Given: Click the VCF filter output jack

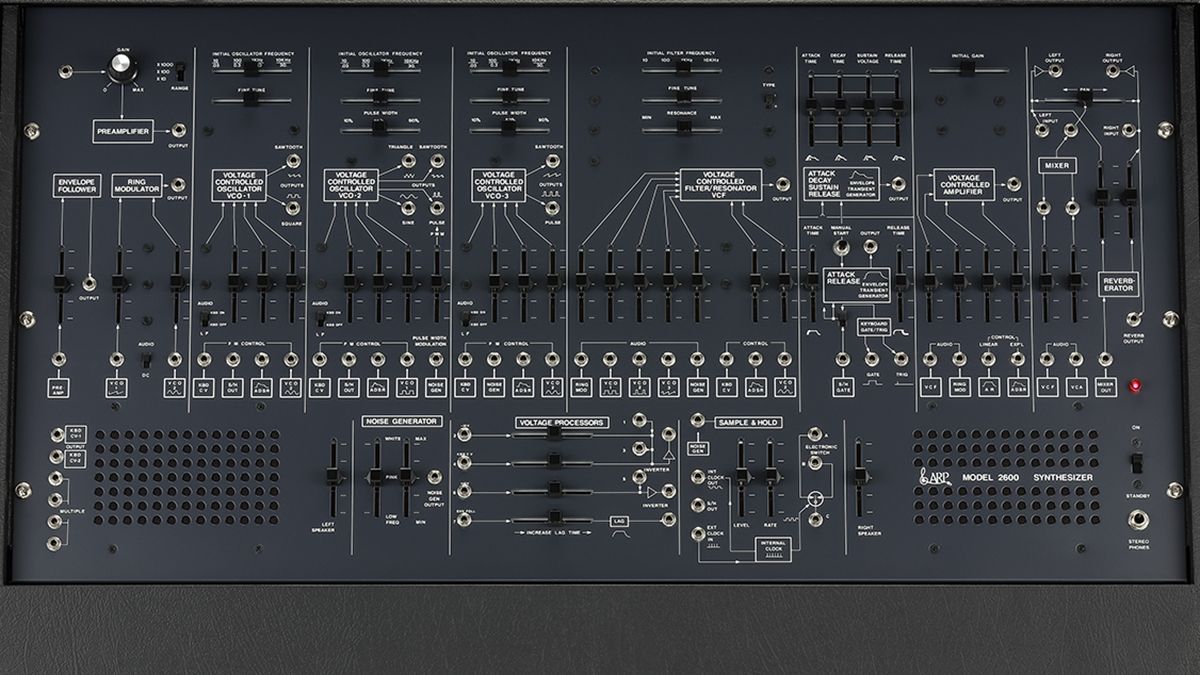Looking at the screenshot, I should click(x=781, y=184).
